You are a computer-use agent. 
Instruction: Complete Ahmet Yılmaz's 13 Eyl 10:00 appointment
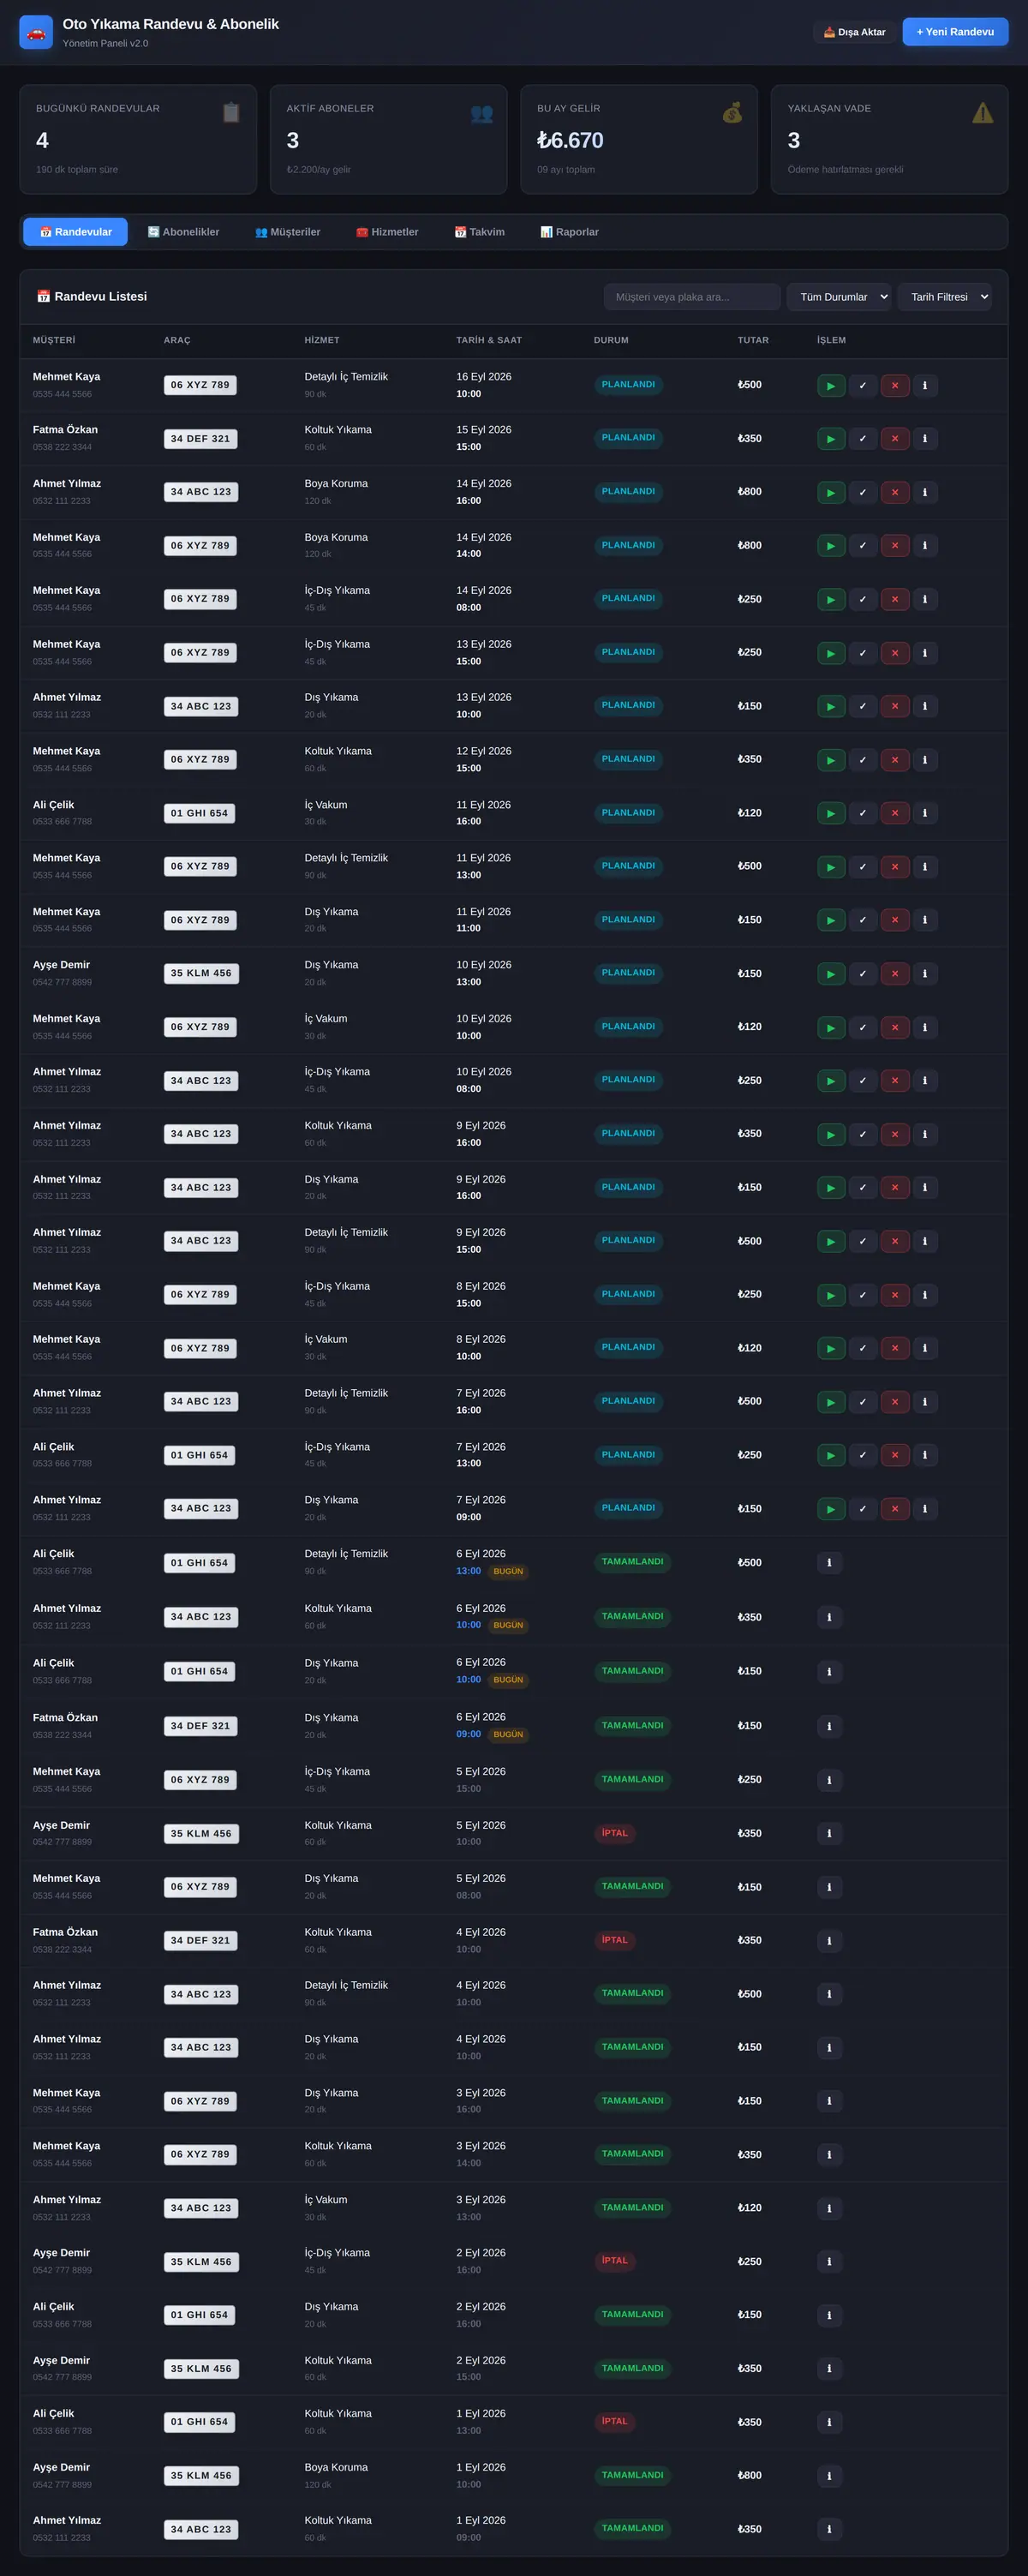click(x=862, y=706)
